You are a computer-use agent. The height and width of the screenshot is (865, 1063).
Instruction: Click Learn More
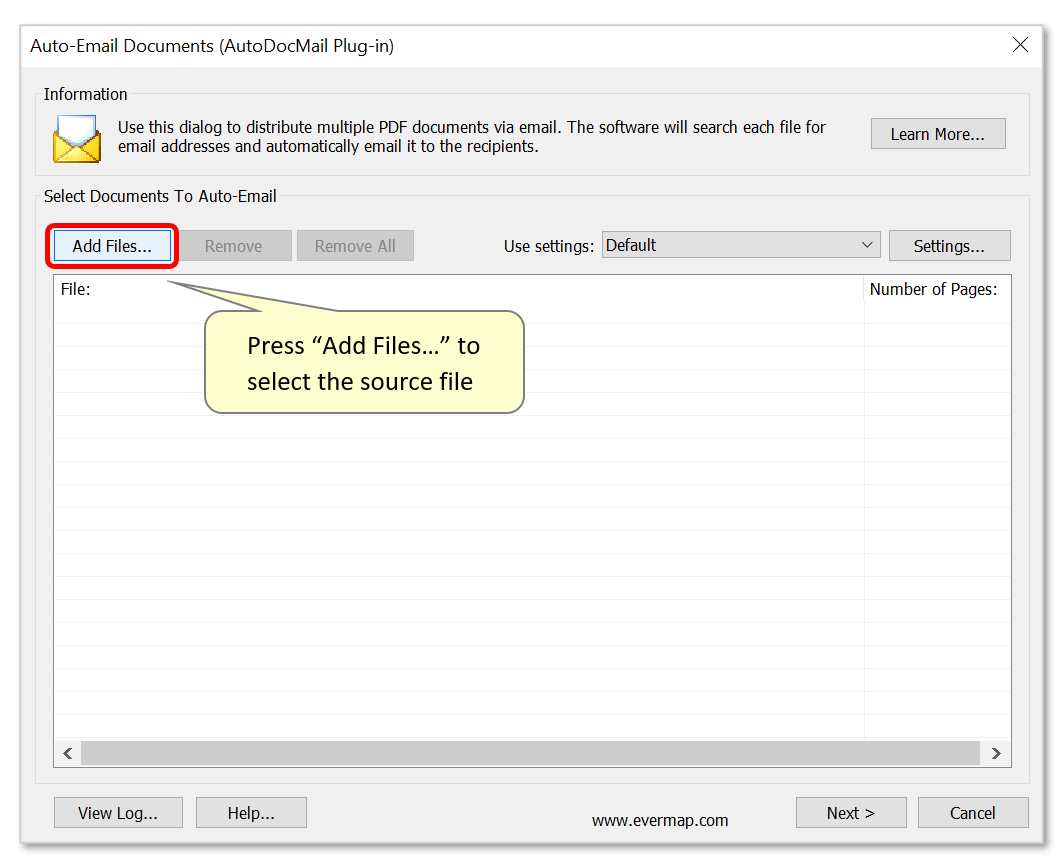[x=937, y=133]
